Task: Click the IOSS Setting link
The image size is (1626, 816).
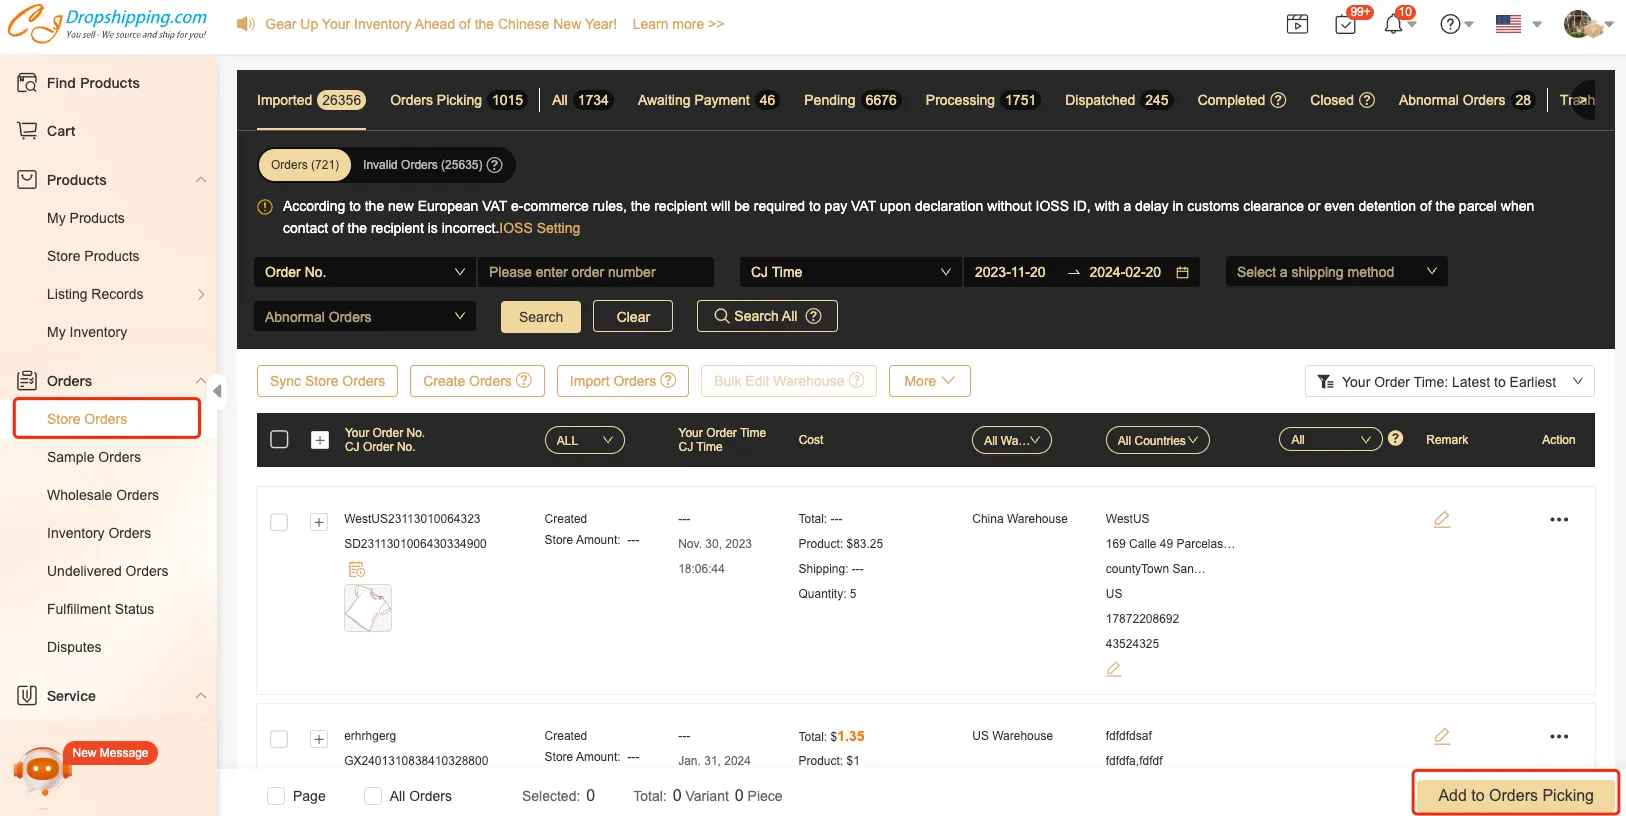Action: click(540, 228)
